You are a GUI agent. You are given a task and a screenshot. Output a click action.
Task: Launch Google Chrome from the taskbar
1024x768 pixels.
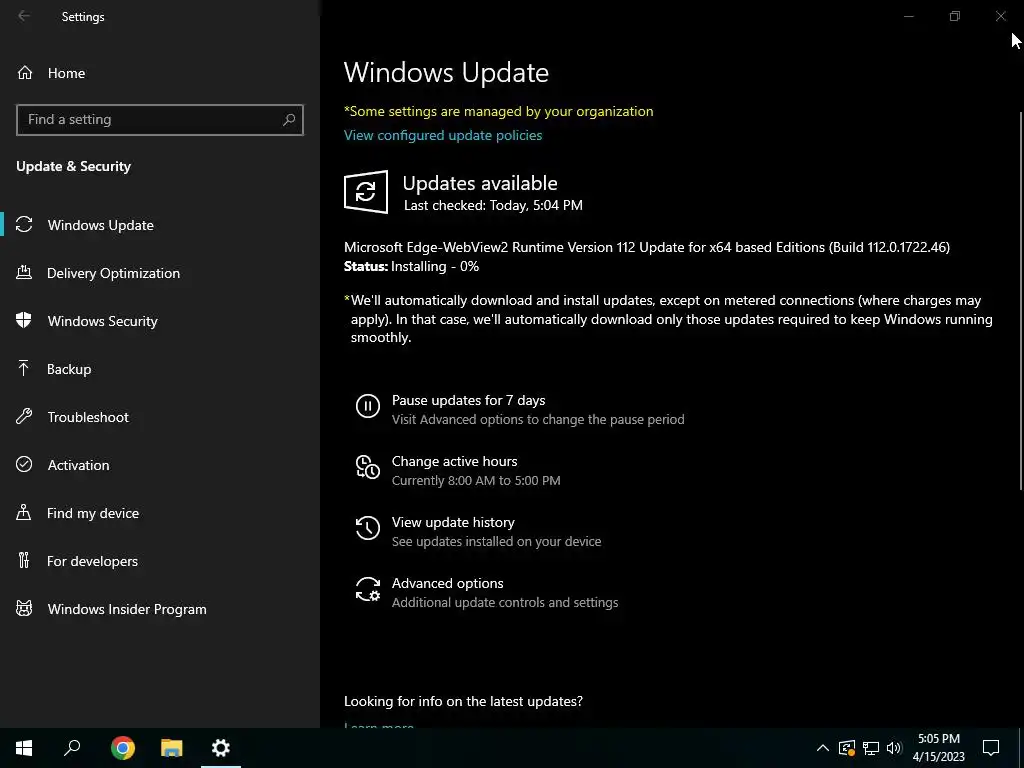pos(123,748)
